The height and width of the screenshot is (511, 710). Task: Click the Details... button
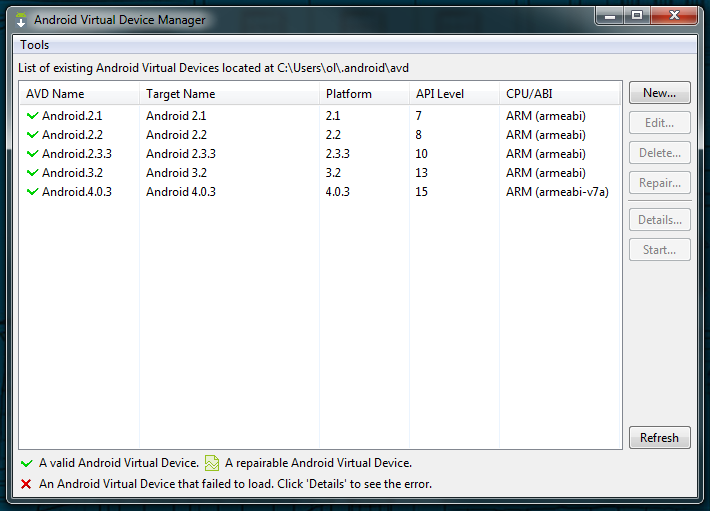[659, 220]
